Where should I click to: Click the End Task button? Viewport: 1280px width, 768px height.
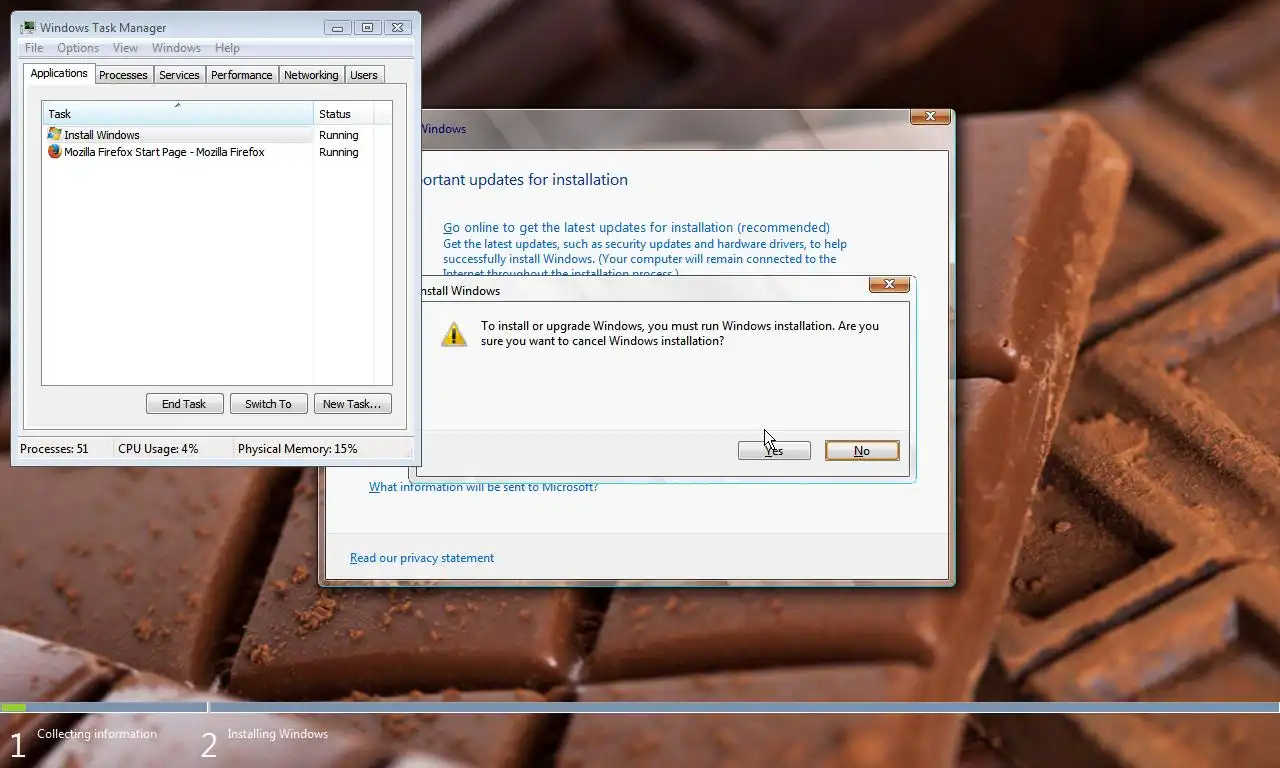tap(184, 404)
